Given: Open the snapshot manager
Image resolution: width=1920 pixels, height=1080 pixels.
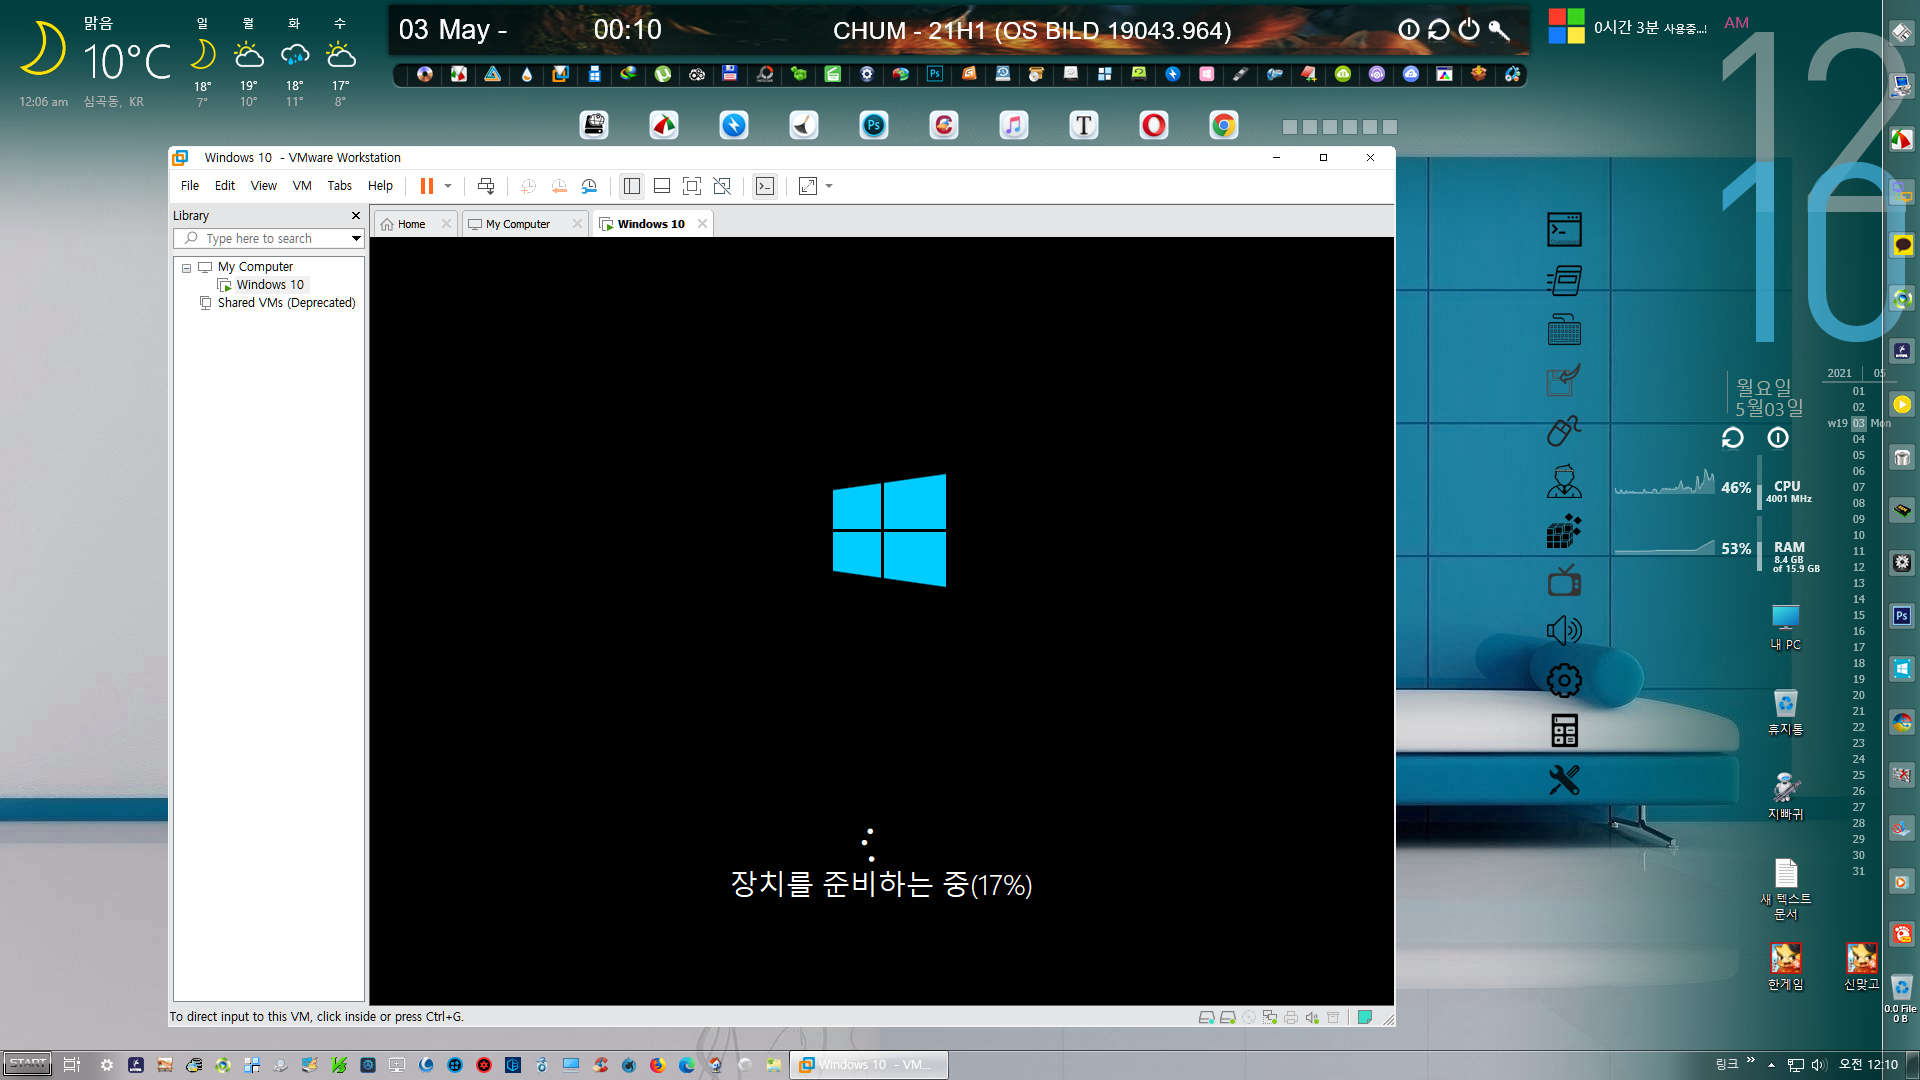Looking at the screenshot, I should pyautogui.click(x=590, y=186).
